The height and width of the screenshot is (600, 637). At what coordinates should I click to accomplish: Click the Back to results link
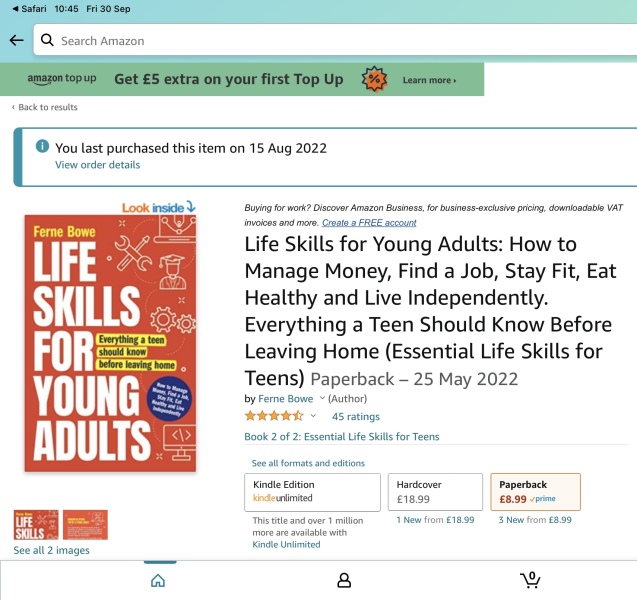47,107
